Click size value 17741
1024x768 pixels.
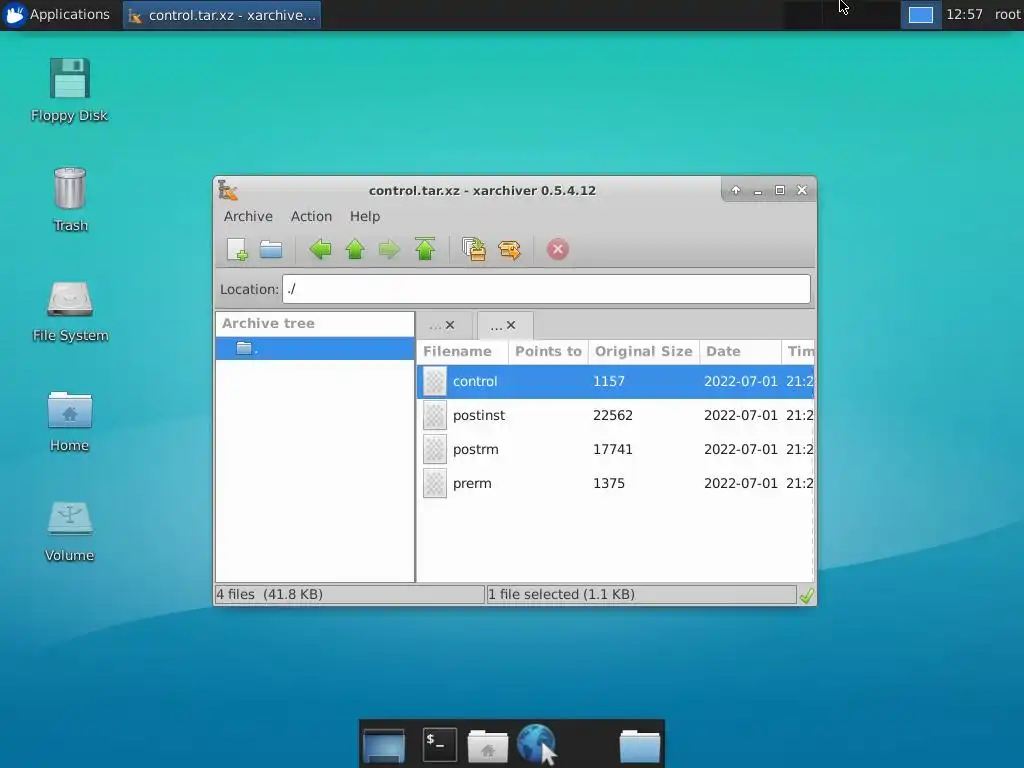point(613,449)
